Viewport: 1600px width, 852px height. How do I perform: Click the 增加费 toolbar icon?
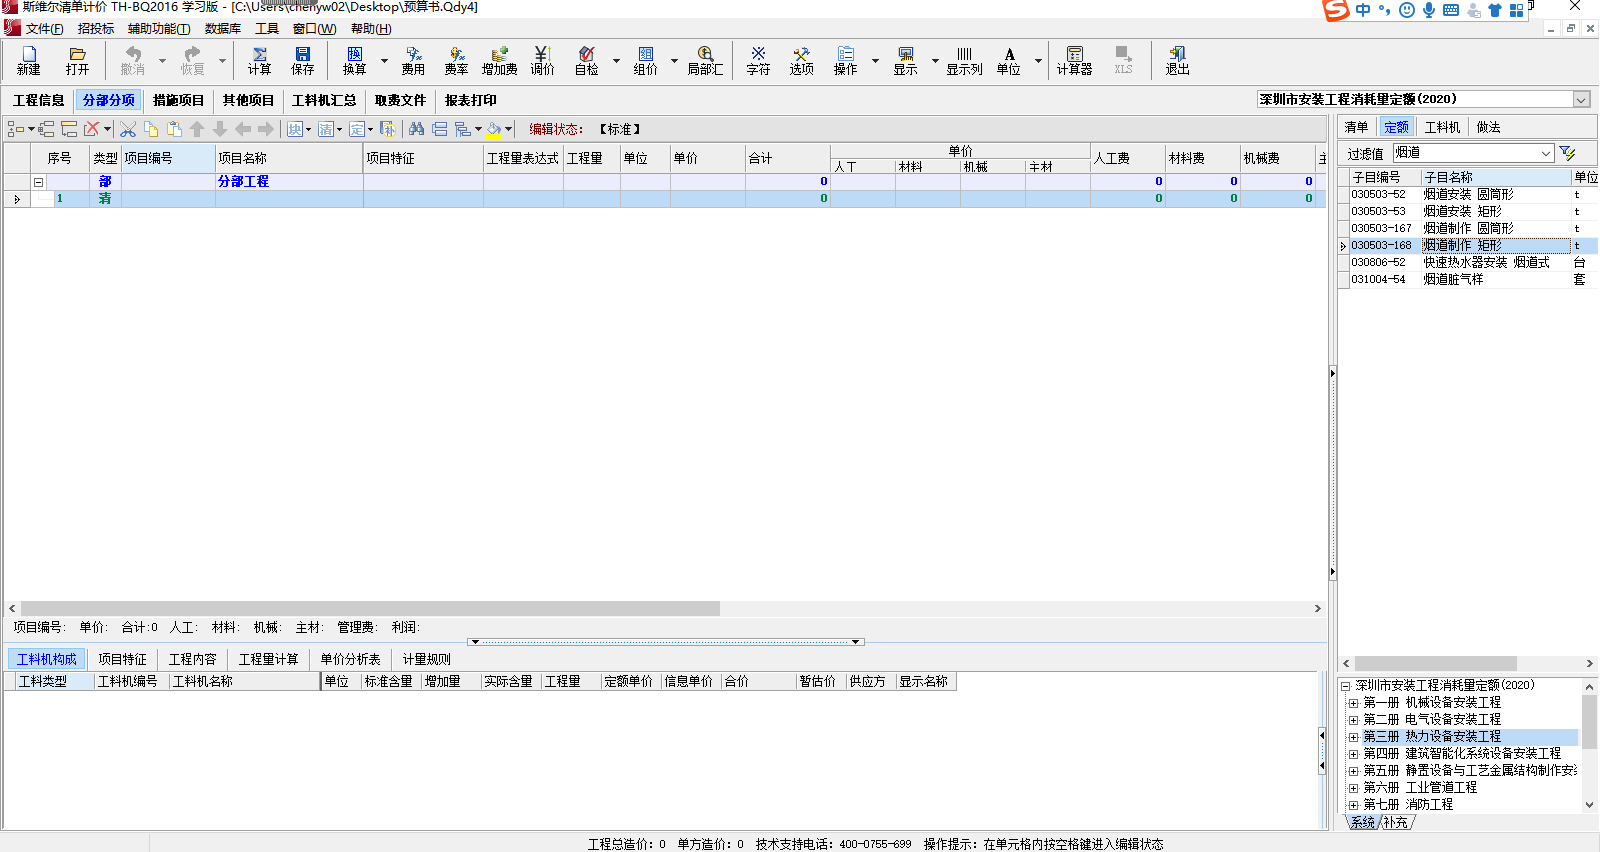click(499, 61)
